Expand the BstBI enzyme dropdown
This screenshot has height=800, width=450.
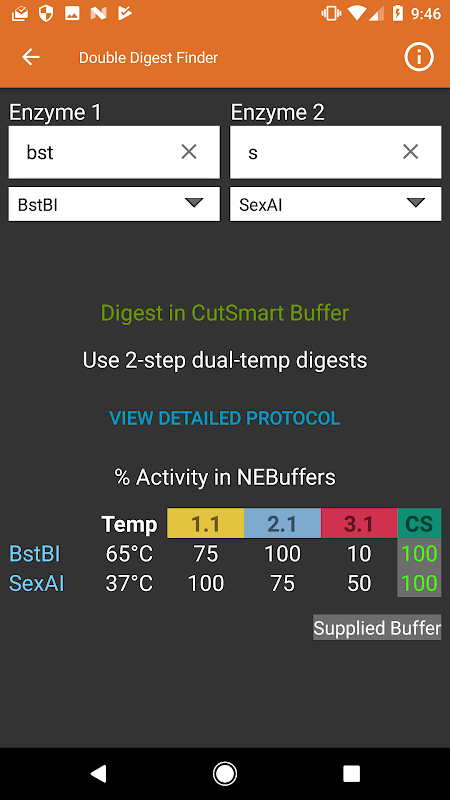[114, 204]
